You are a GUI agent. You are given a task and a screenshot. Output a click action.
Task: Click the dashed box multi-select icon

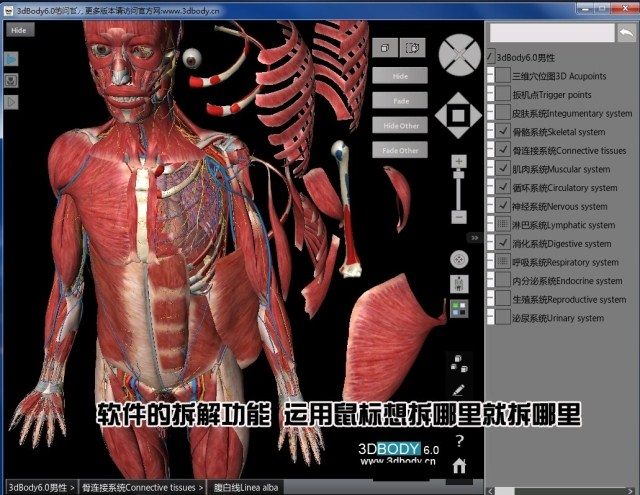pyautogui.click(x=413, y=48)
